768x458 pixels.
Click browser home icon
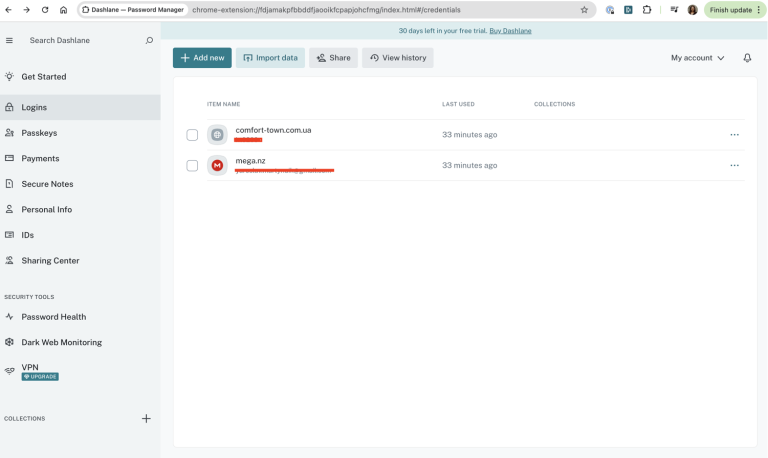pyautogui.click(x=63, y=10)
